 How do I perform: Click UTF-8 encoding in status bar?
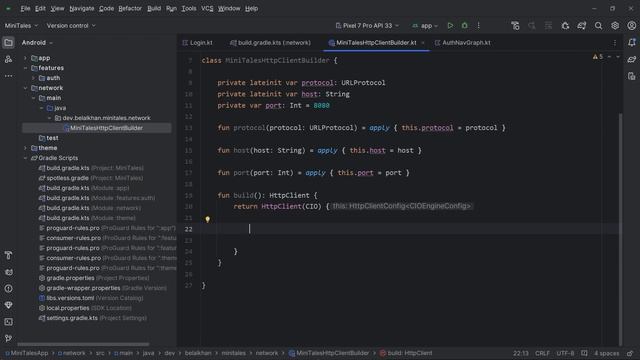[565, 353]
